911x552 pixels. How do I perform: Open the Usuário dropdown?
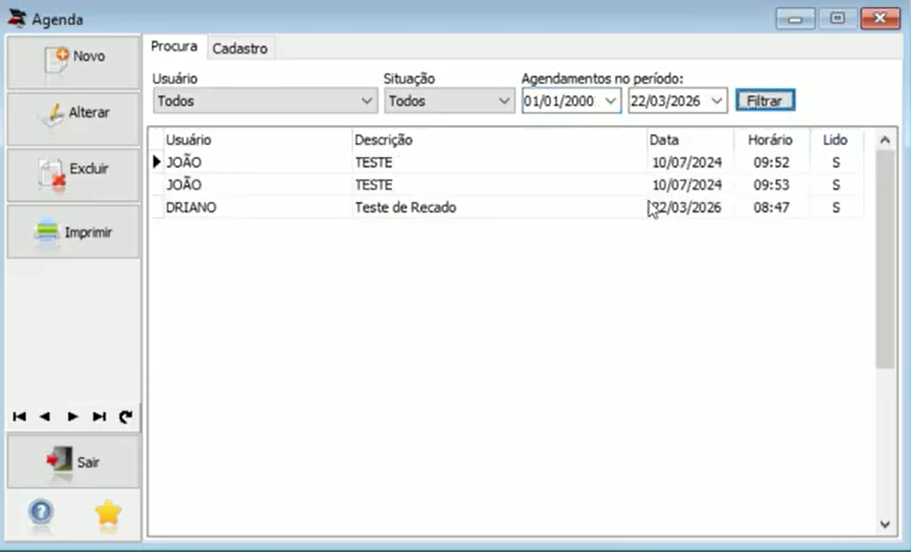pos(266,101)
